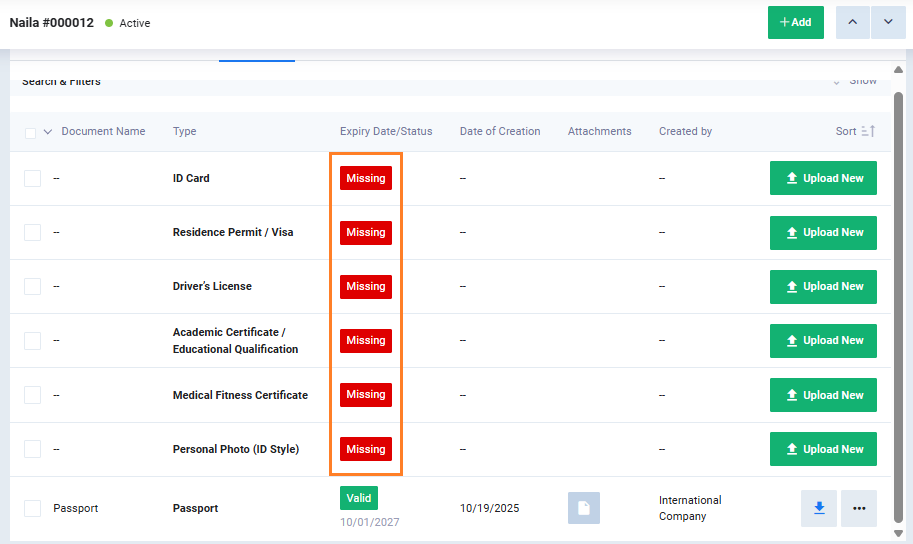Click the vertical scrollbar on the right

[898, 300]
